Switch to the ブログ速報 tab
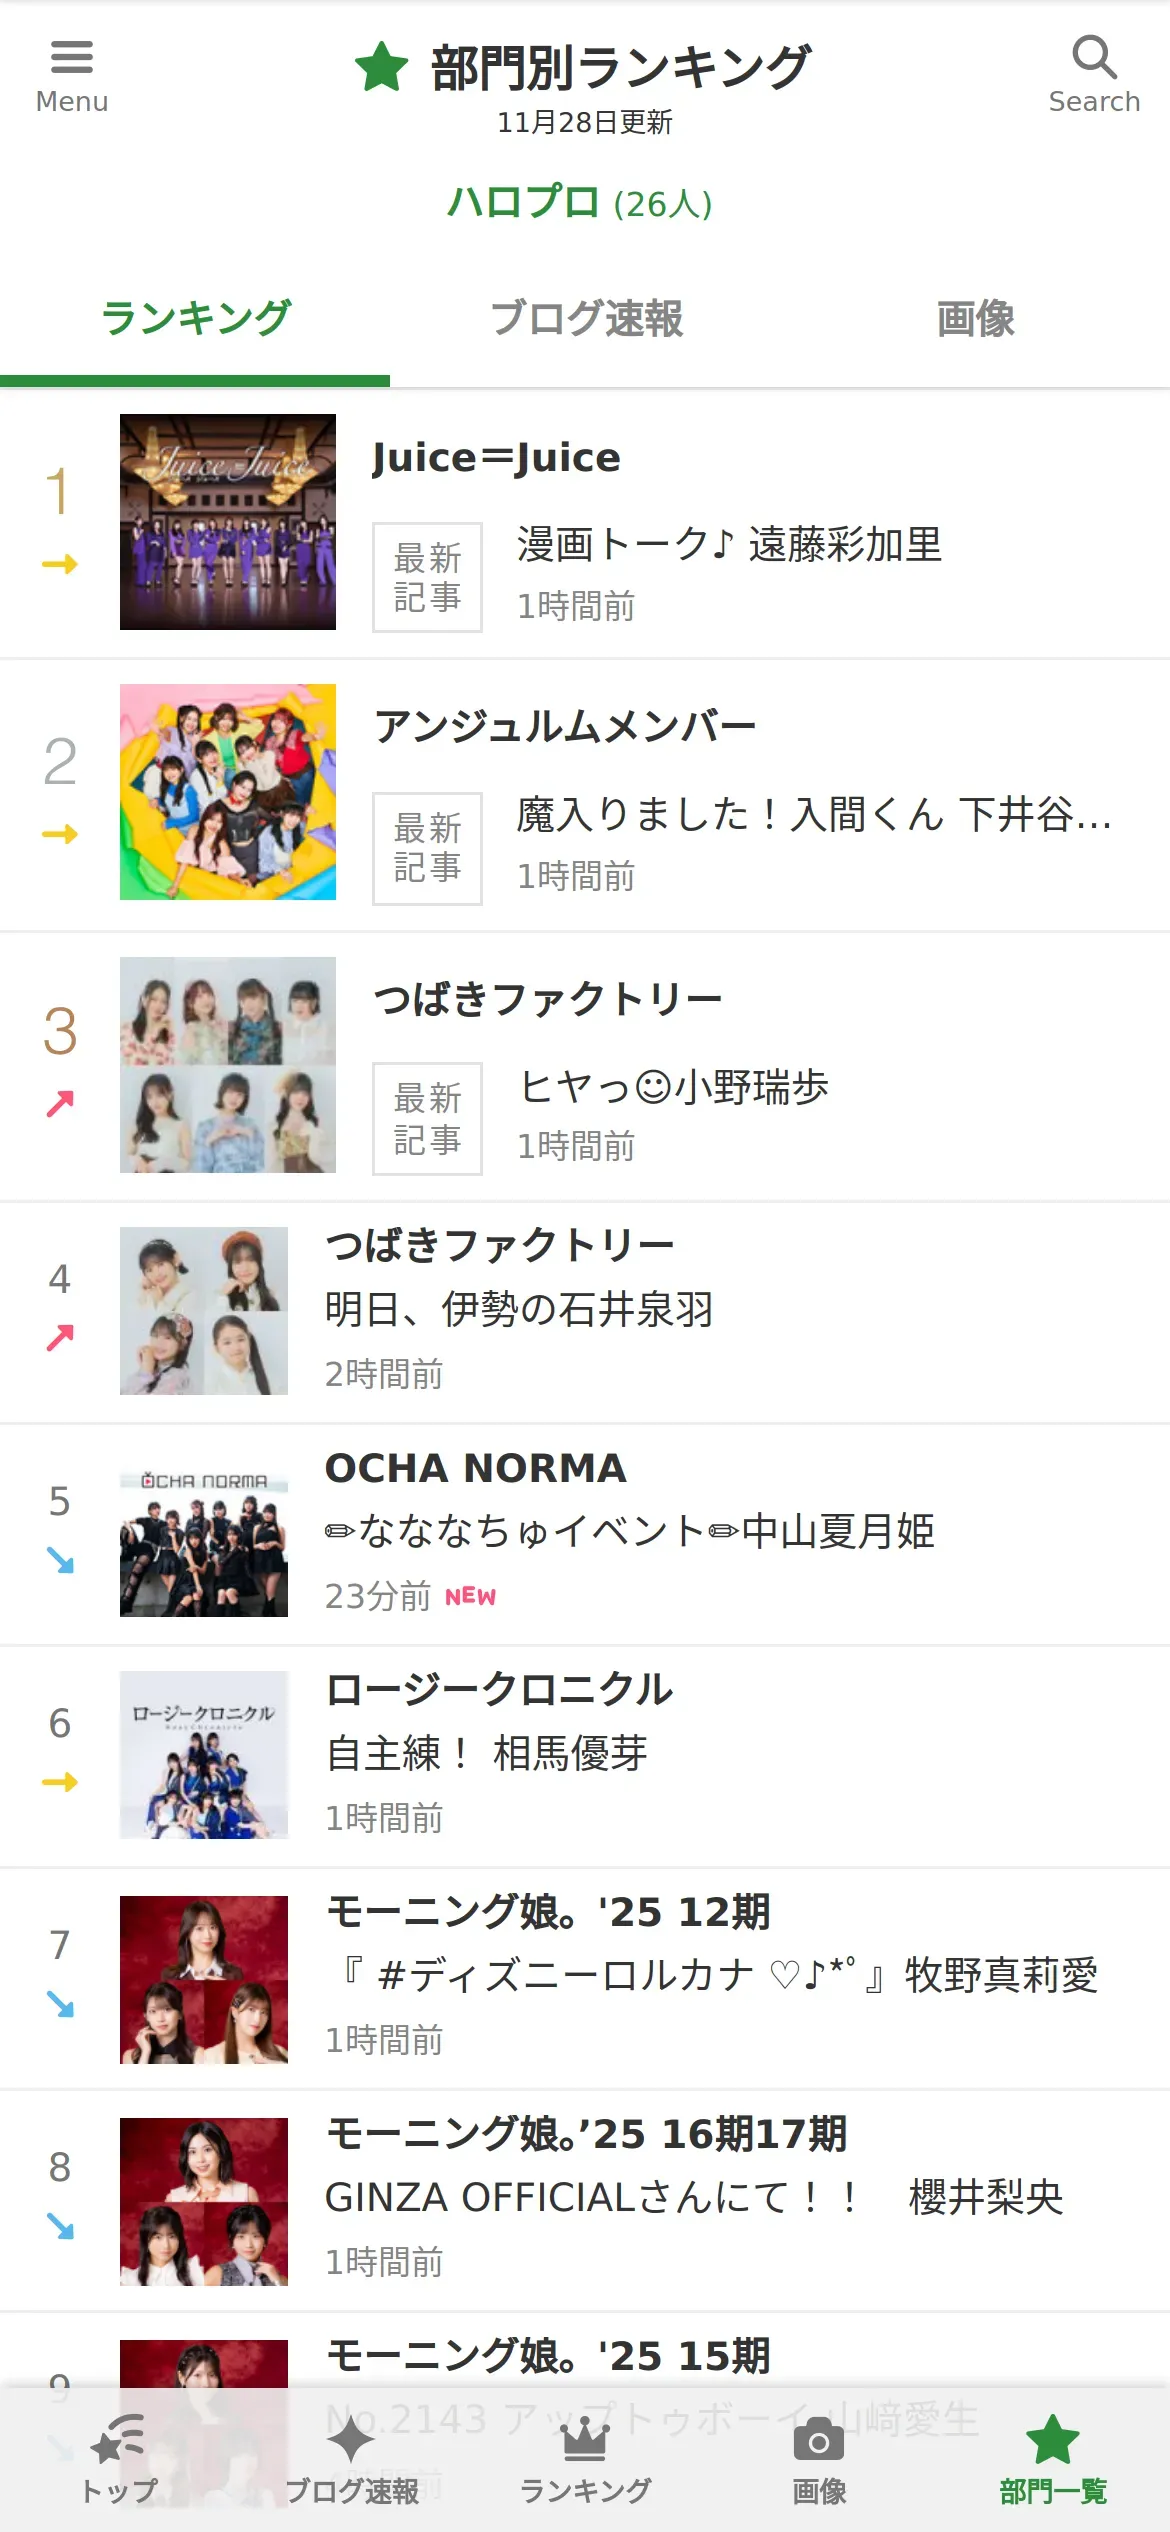Viewport: 1170px width, 2532px height. (x=585, y=319)
